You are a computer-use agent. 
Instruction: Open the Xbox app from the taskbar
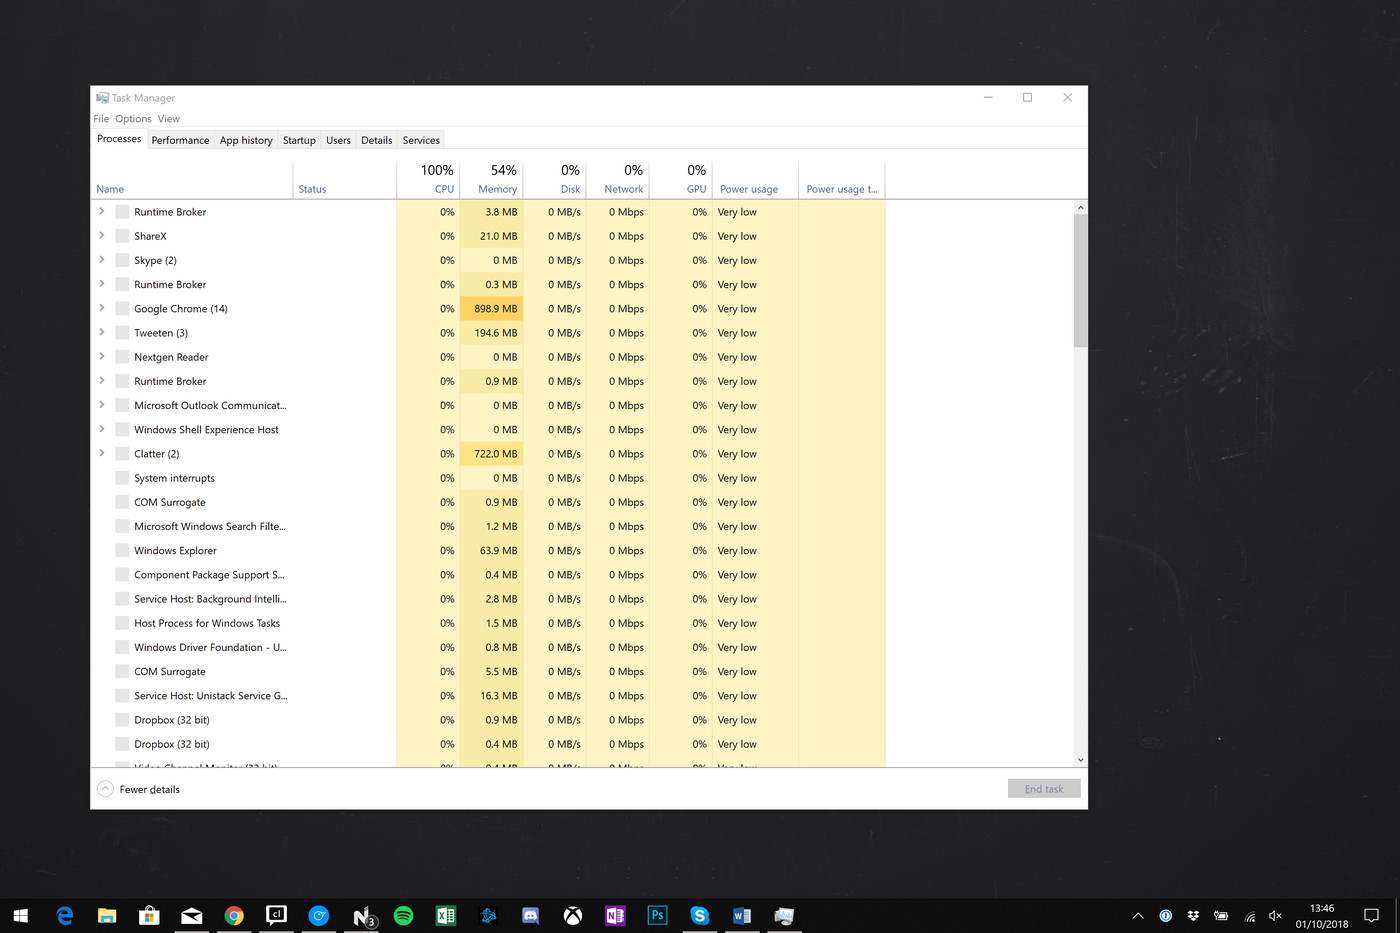(x=573, y=915)
